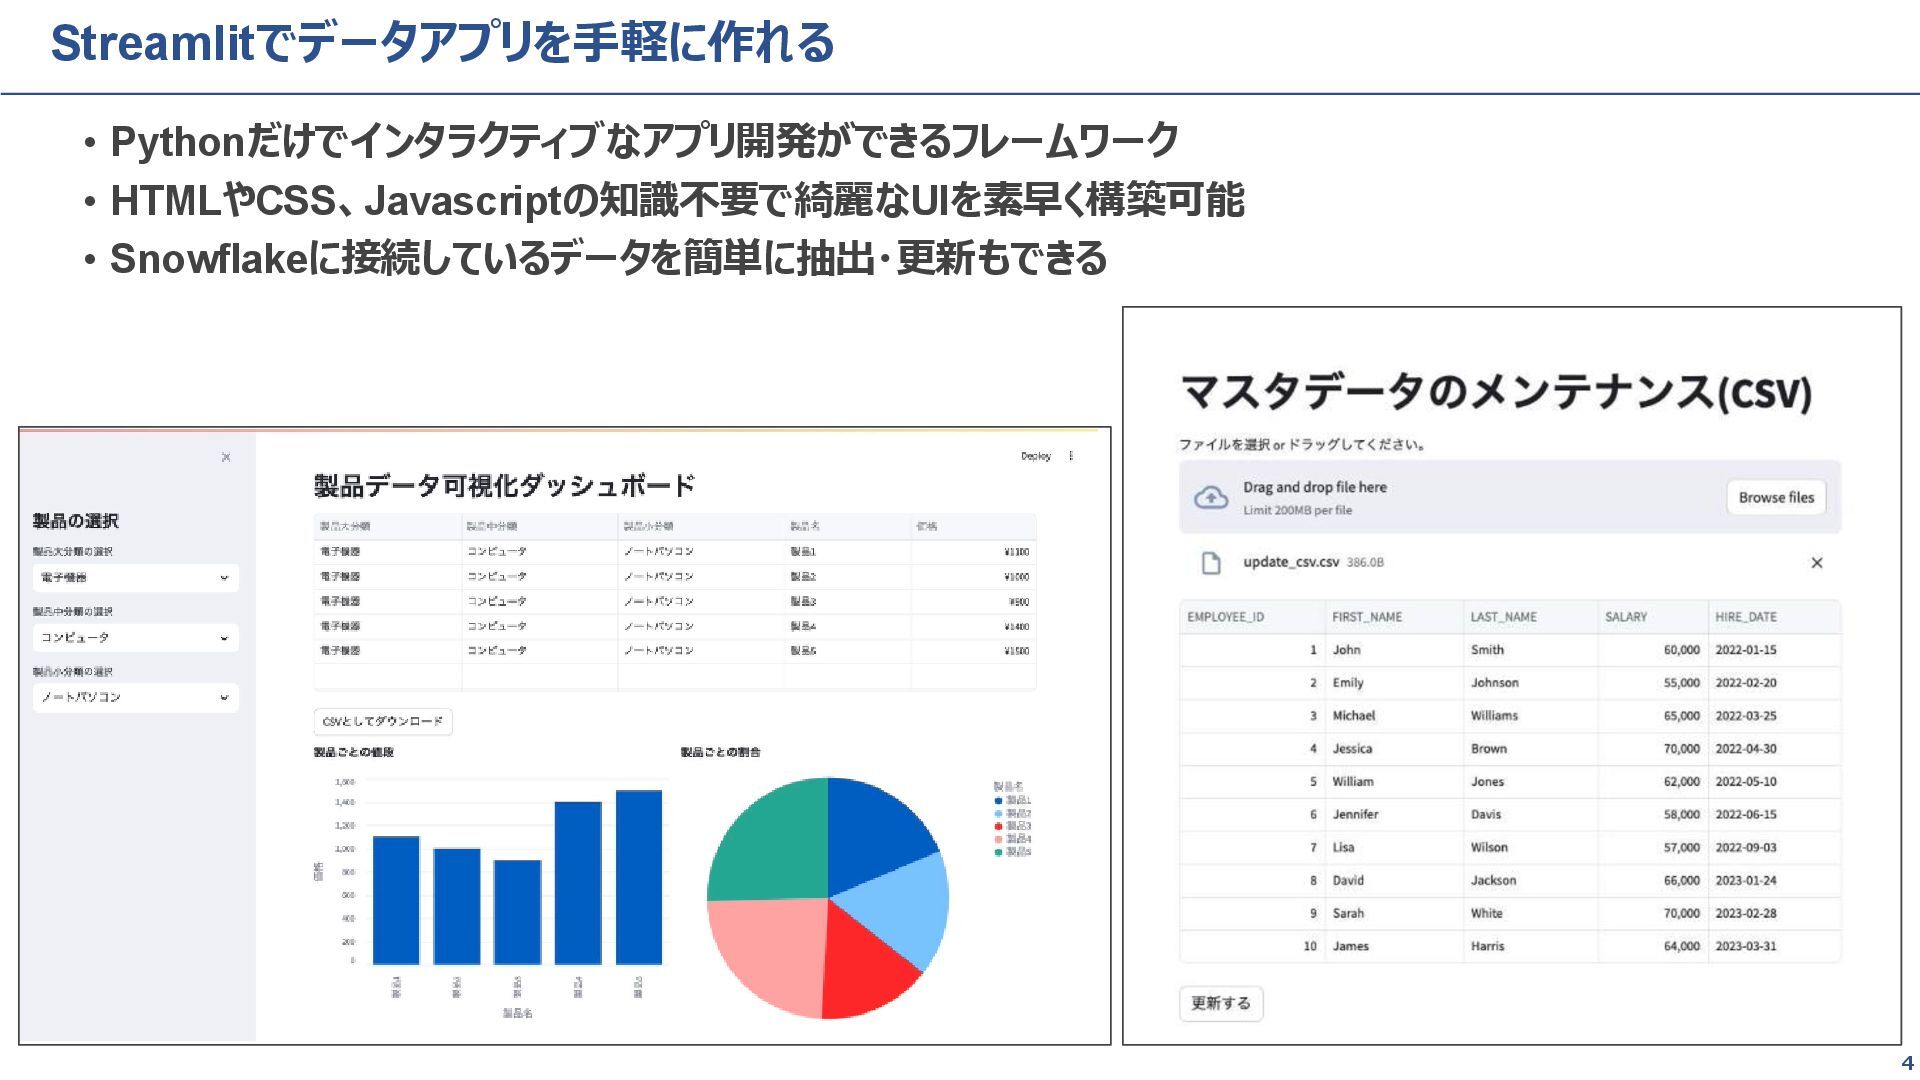Open the three-dot menu beside Deploy

[1071, 456]
